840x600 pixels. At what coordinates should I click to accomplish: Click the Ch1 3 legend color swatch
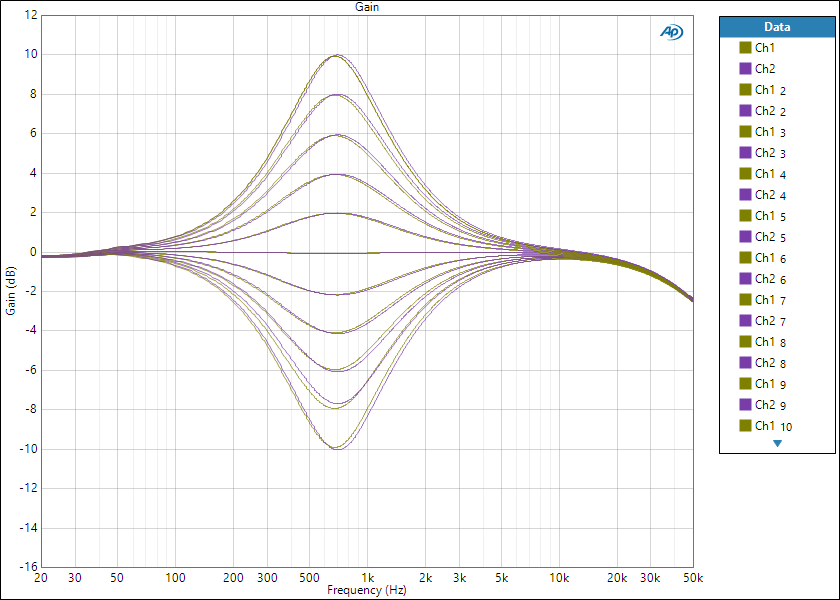click(x=745, y=131)
